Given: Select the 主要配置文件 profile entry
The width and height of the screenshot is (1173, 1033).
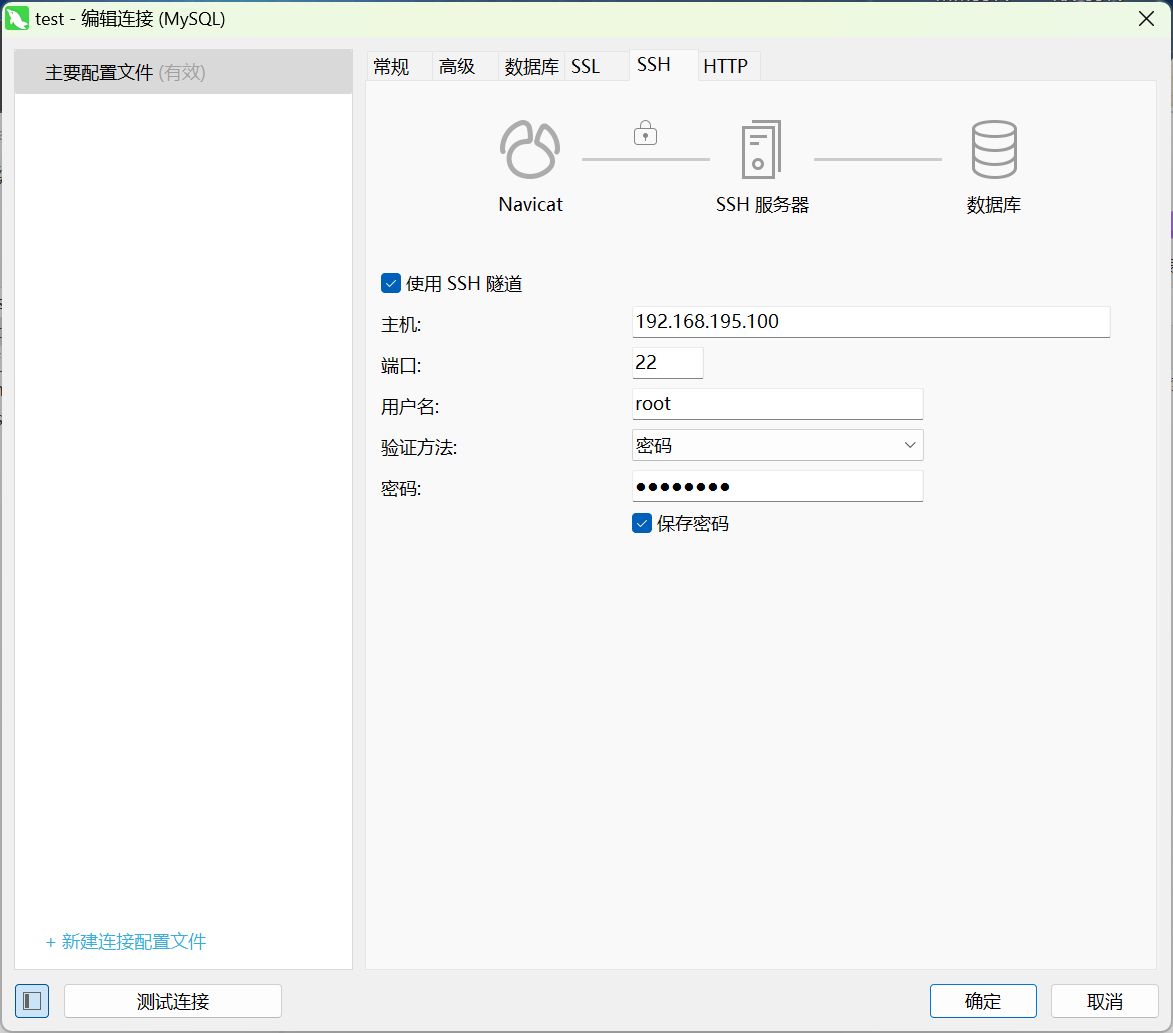Looking at the screenshot, I should (183, 72).
